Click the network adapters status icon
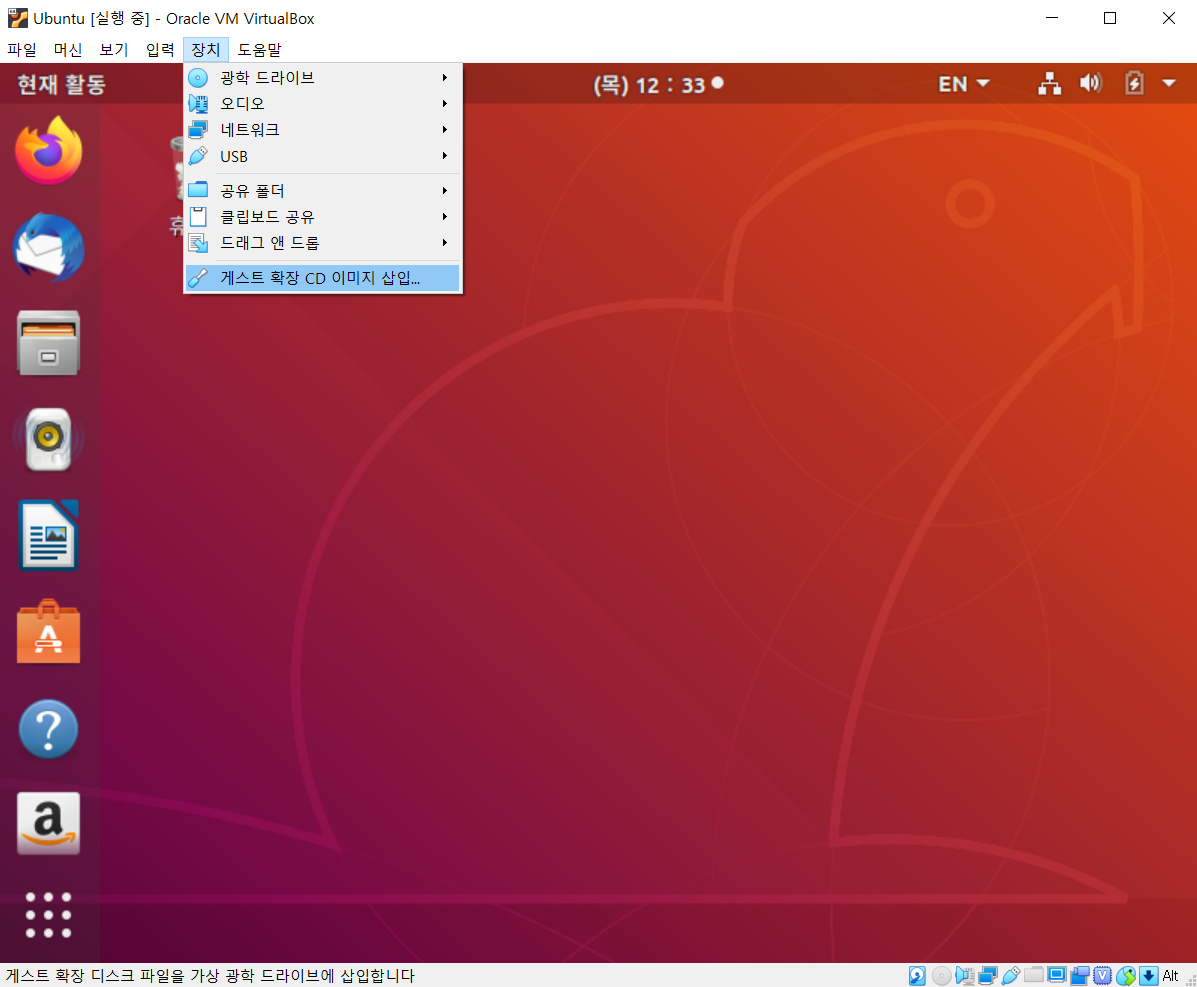The image size is (1197, 987). tap(988, 975)
